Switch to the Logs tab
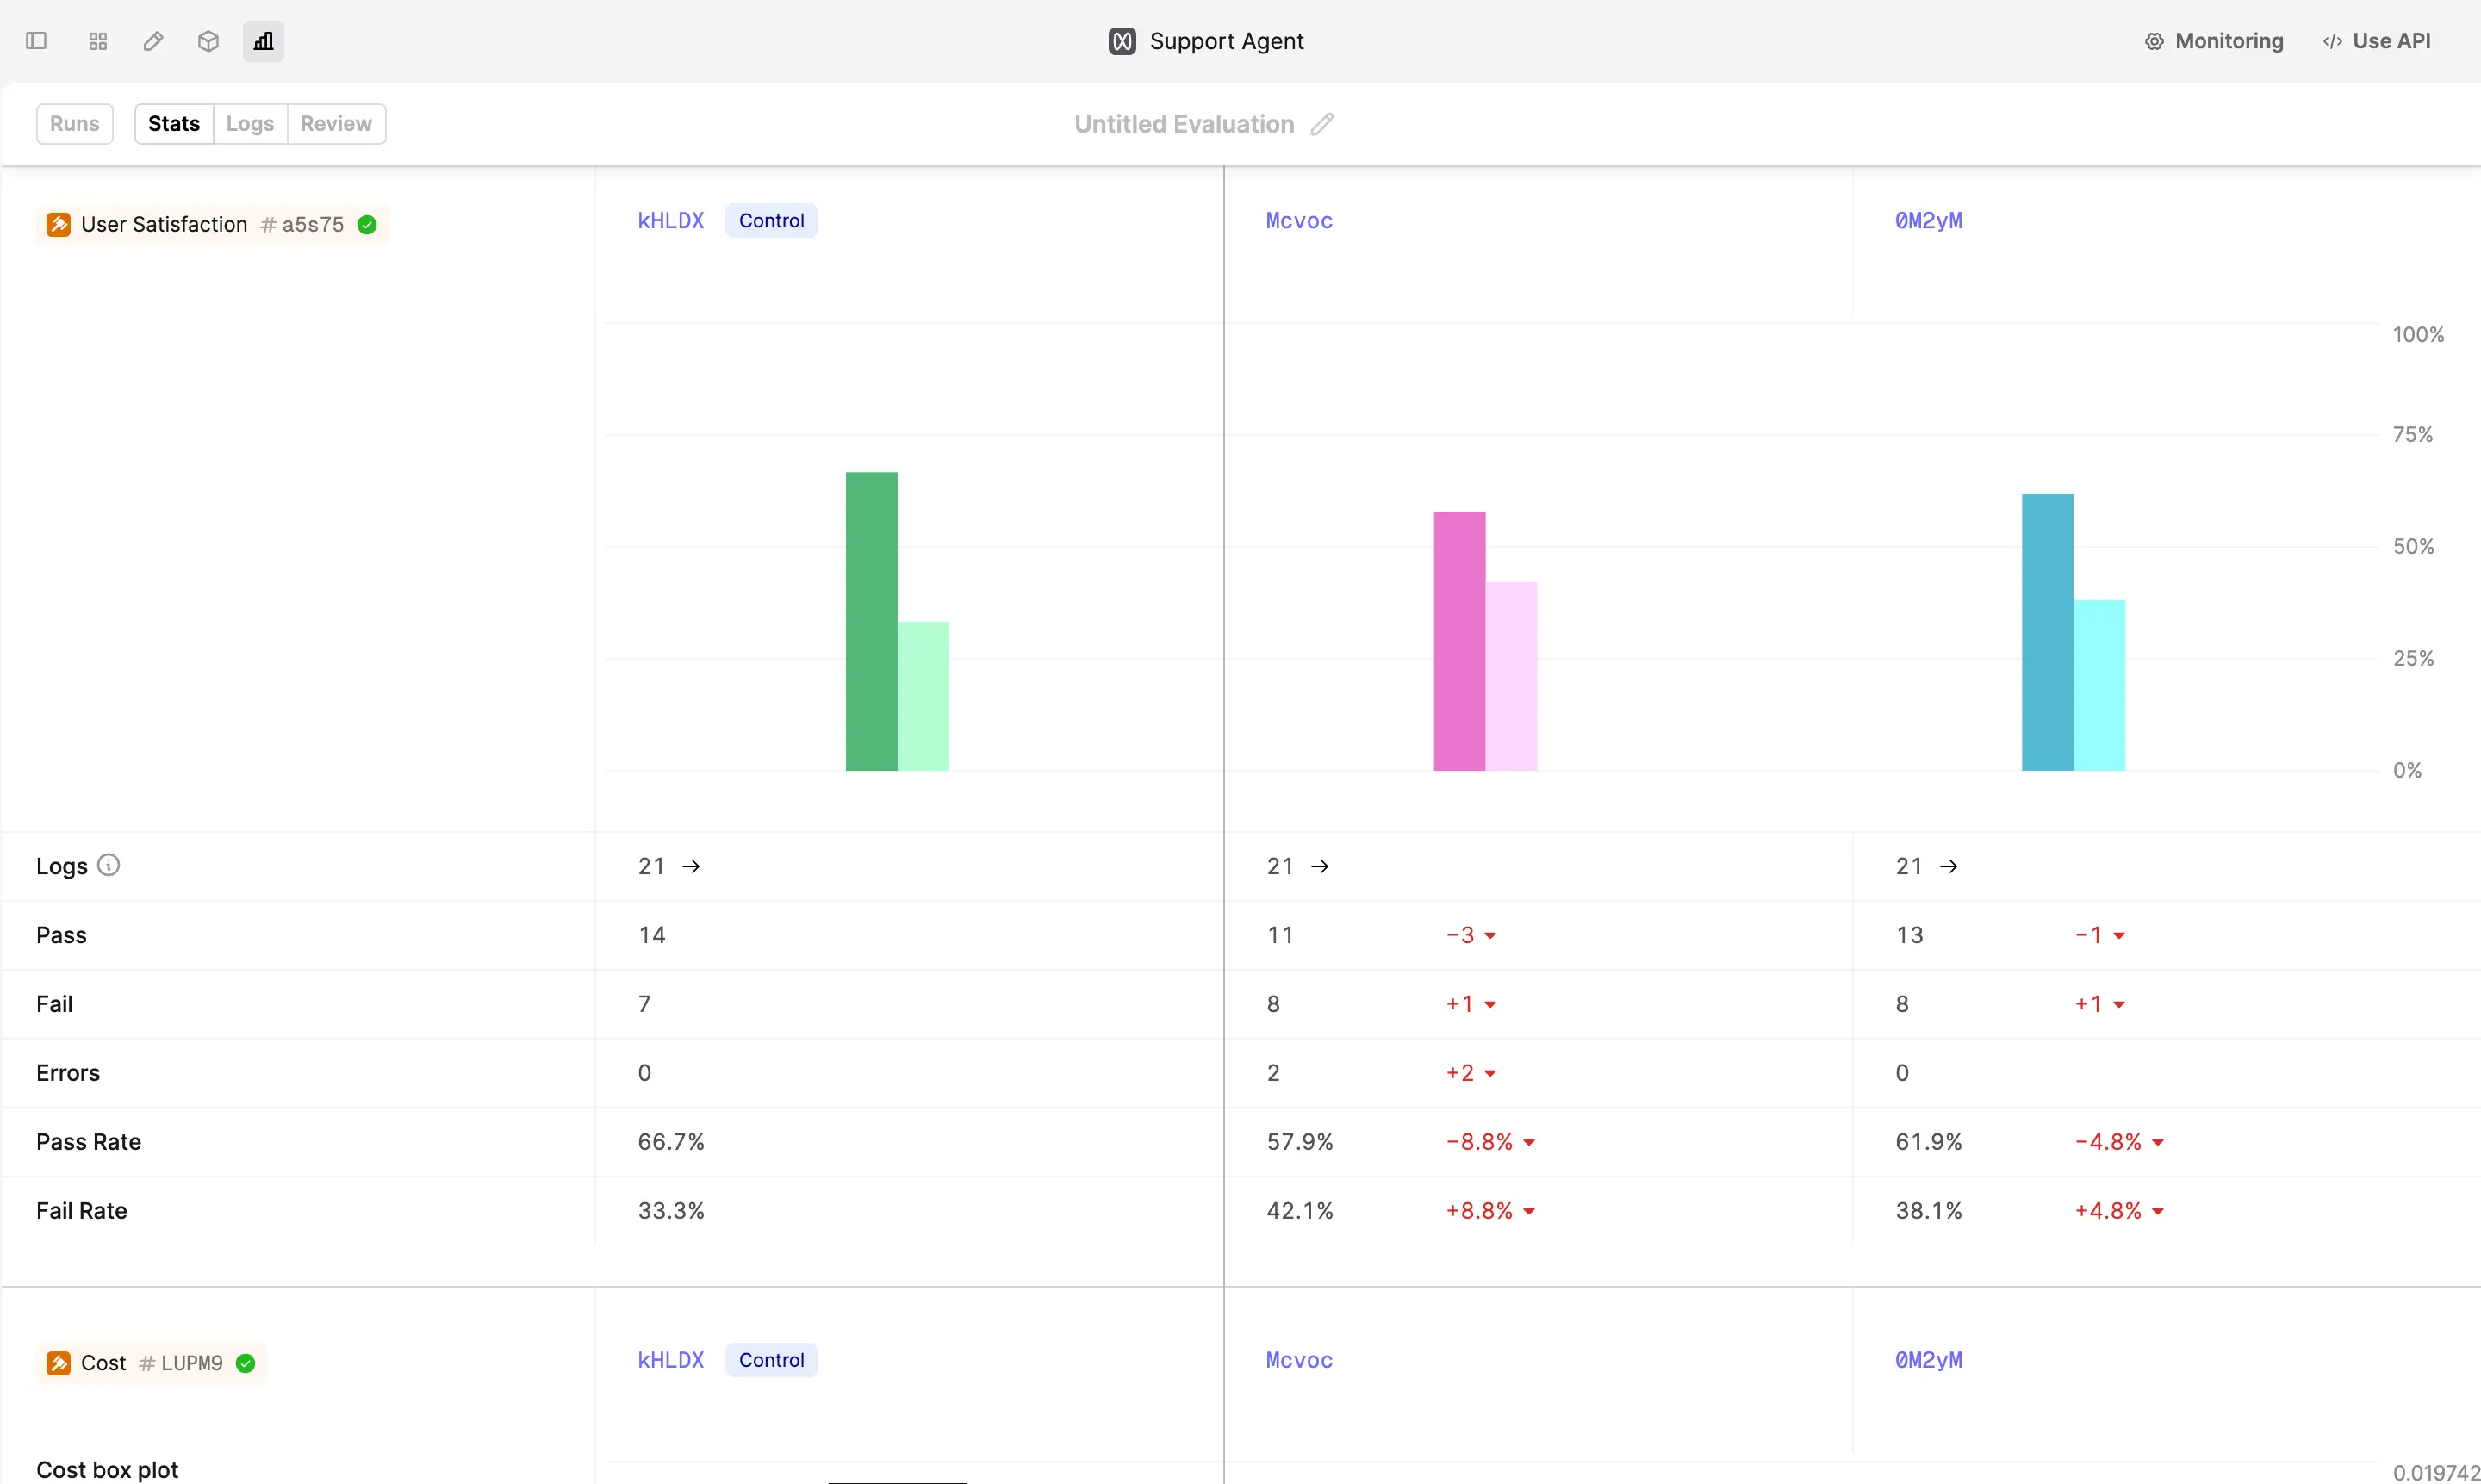 click(250, 124)
